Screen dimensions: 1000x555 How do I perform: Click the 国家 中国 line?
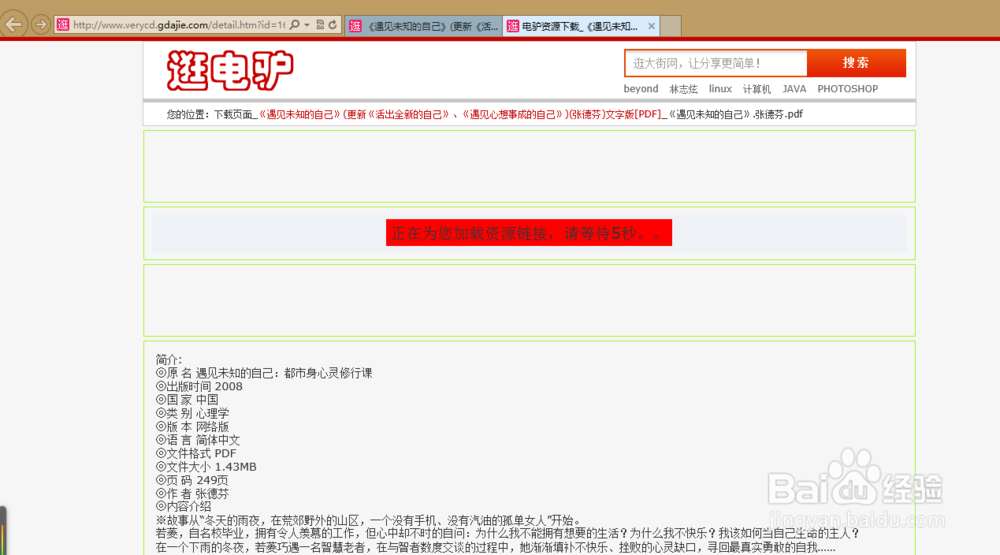pos(187,400)
